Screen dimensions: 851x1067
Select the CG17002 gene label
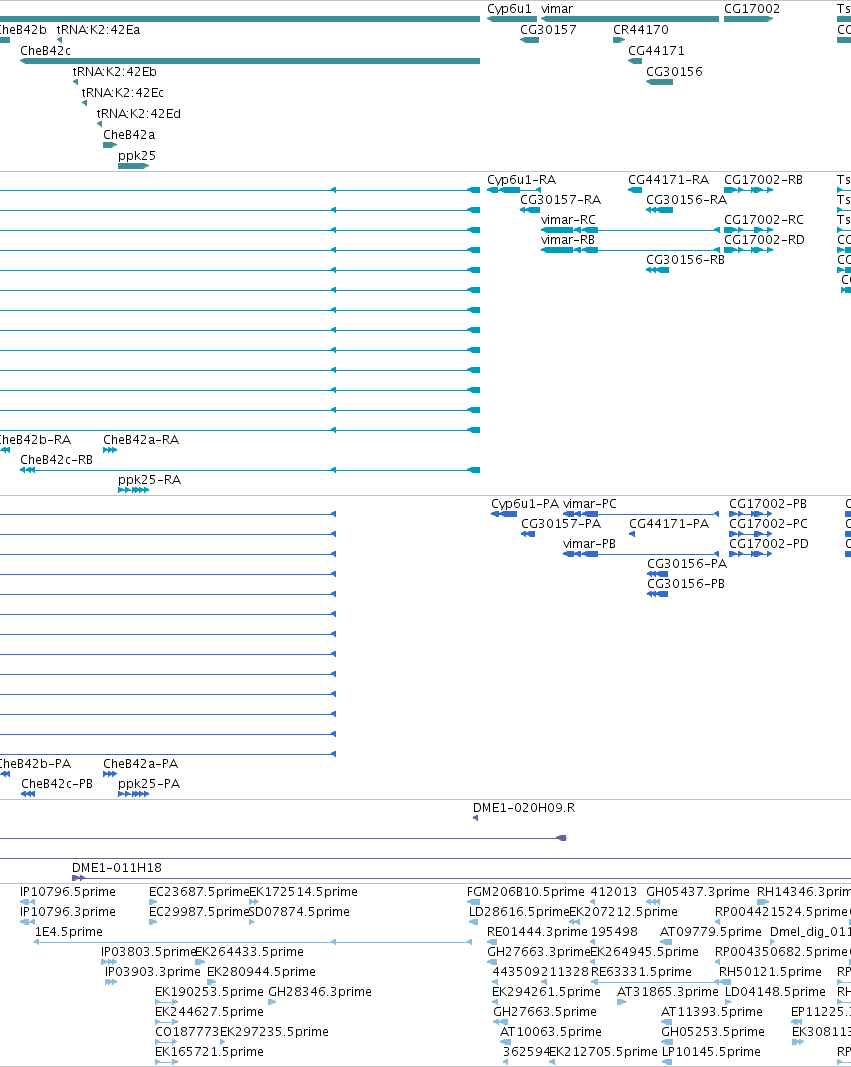tap(752, 9)
